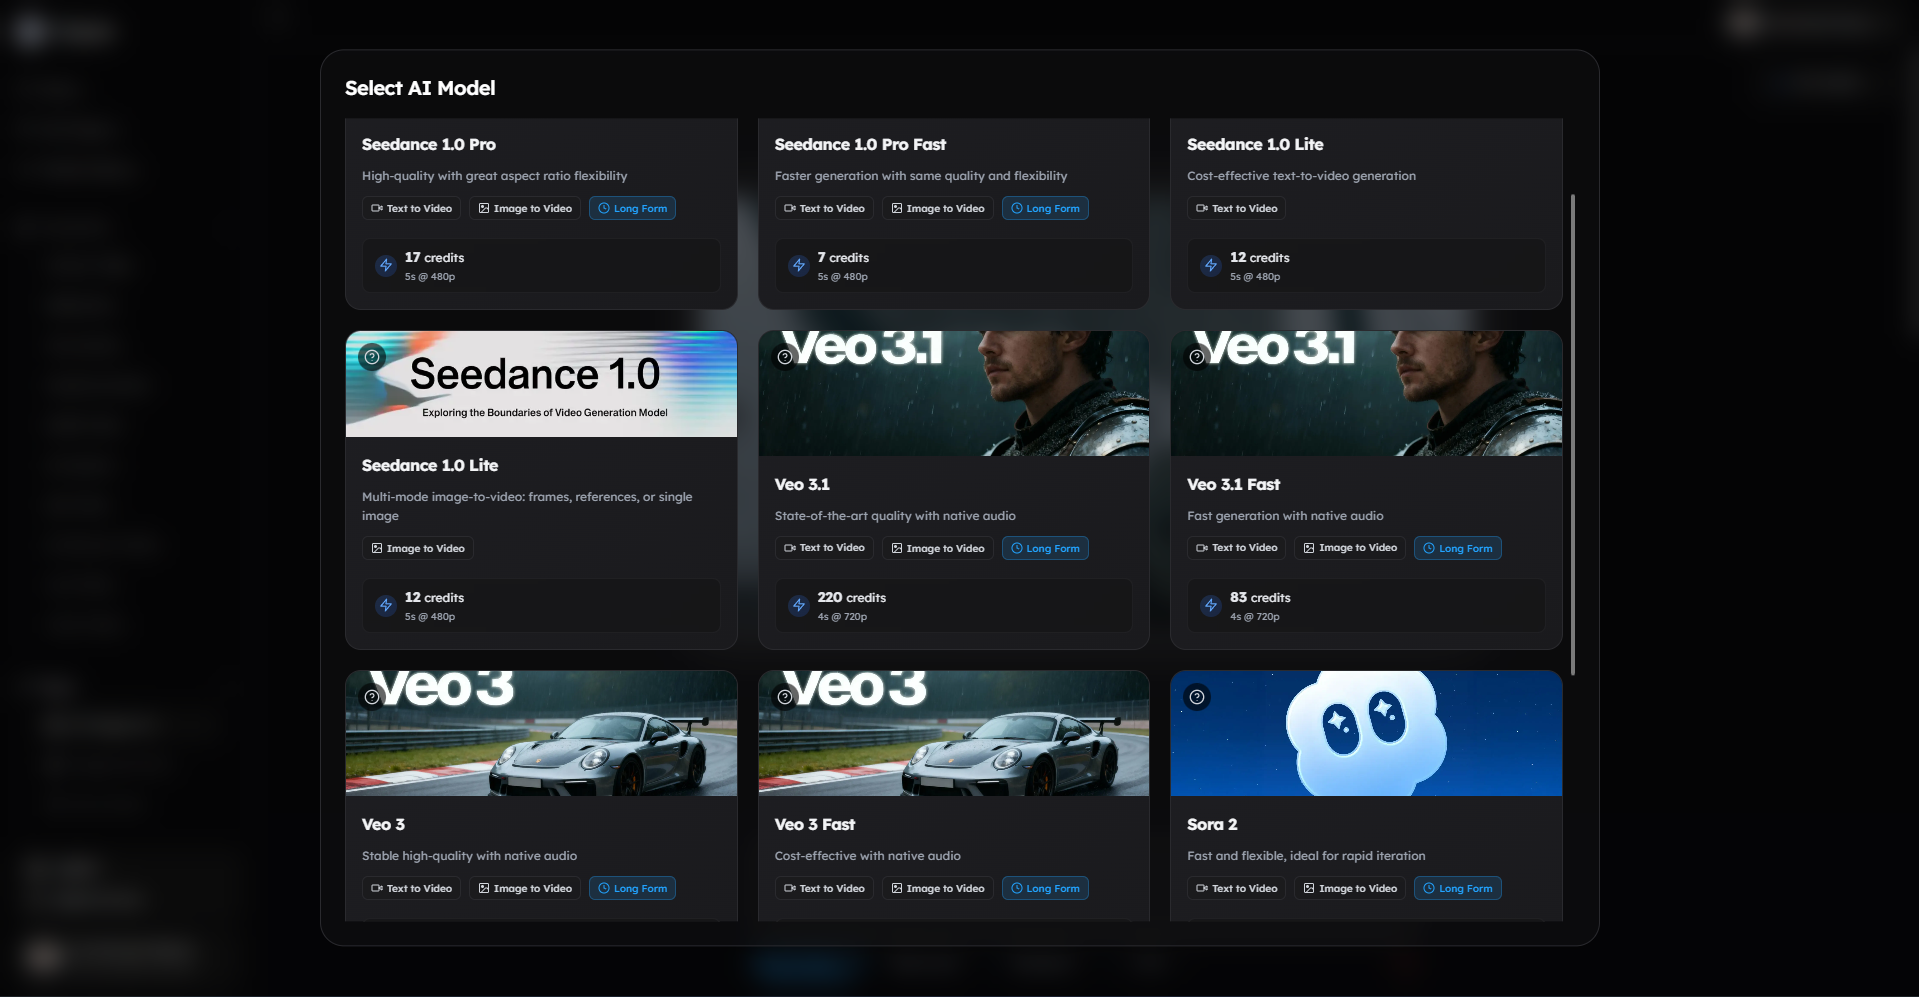Click Image to Video tag under Stable high-quality Veo 3
The height and width of the screenshot is (997, 1919).
click(525, 888)
